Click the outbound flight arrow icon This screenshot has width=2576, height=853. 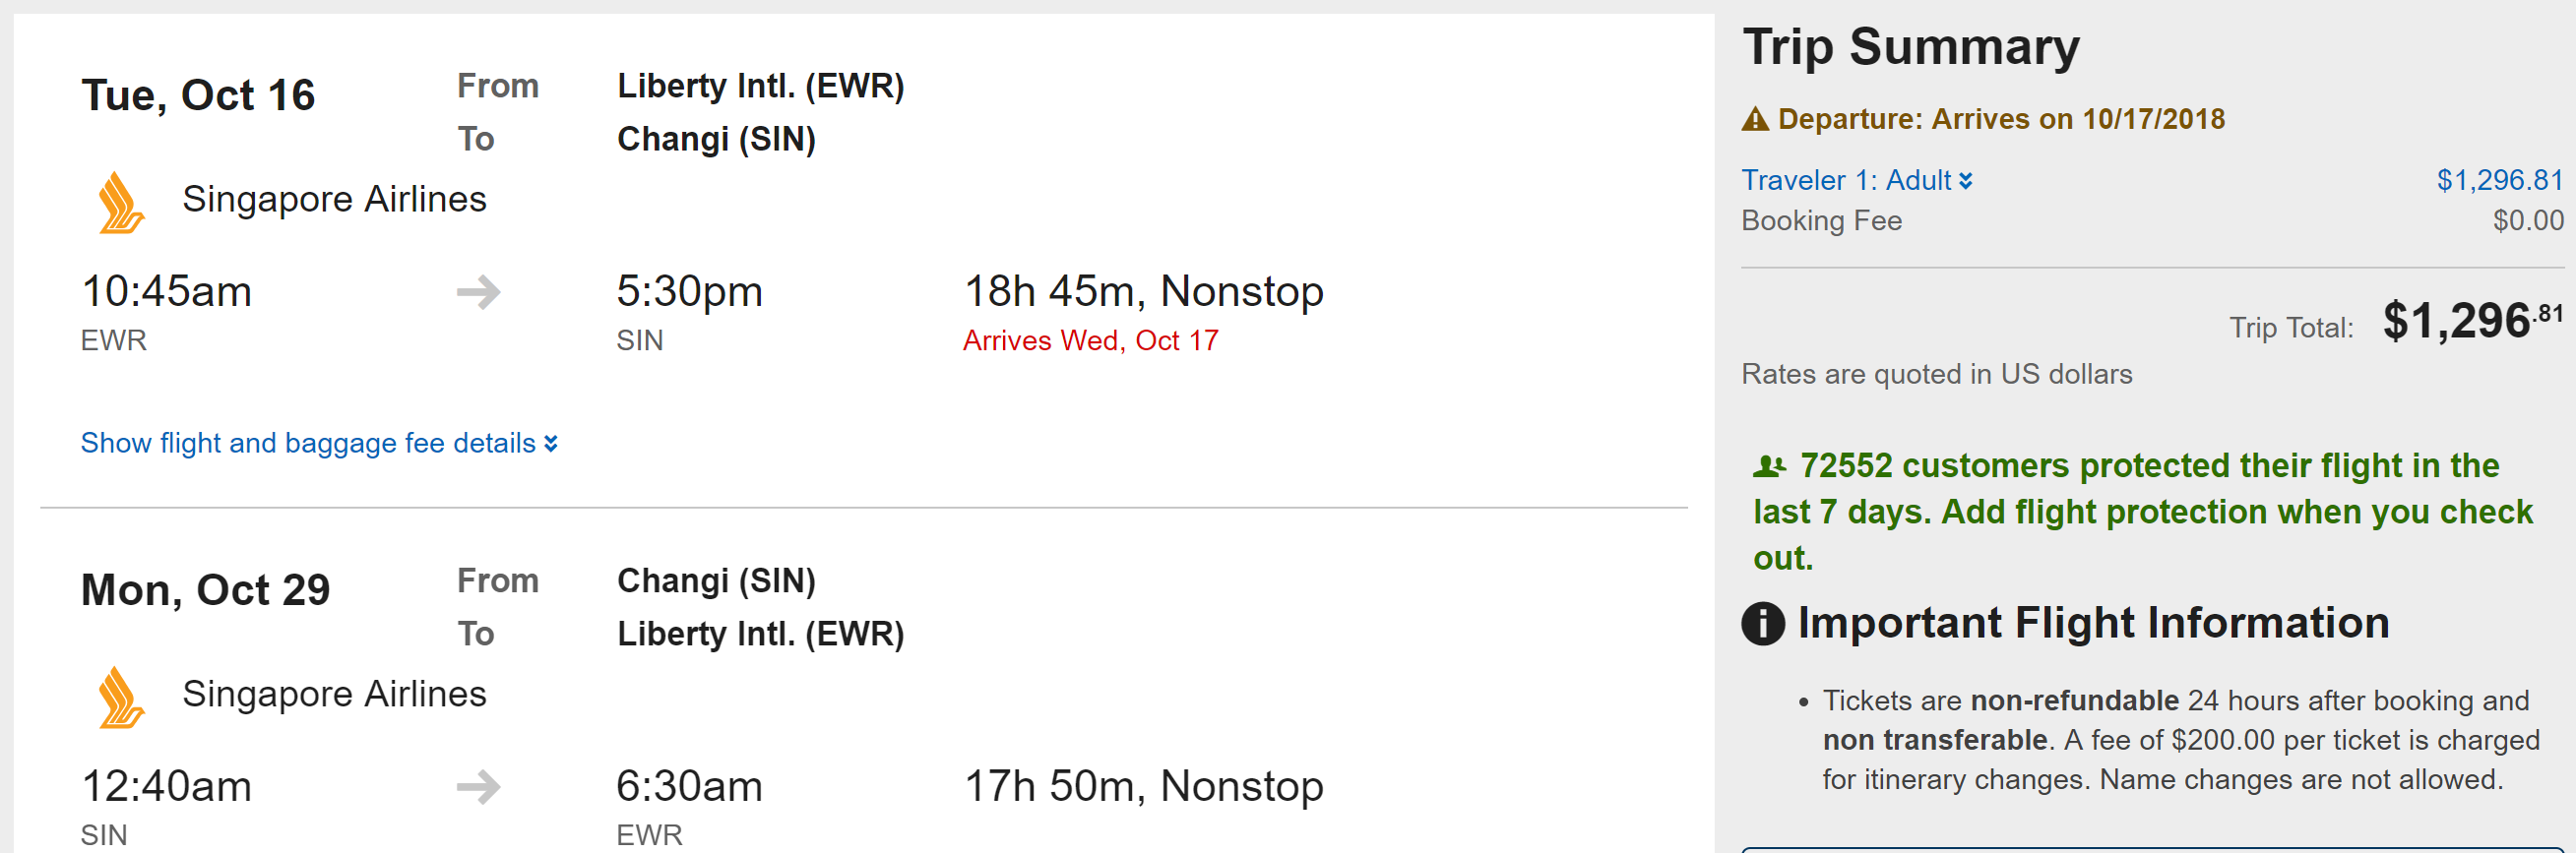[478, 292]
